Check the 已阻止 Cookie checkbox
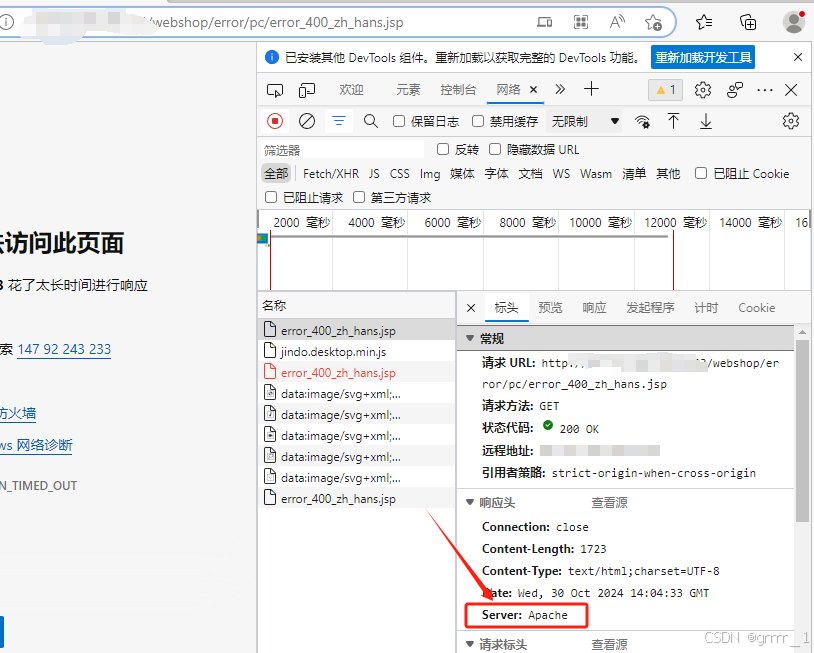 [701, 173]
